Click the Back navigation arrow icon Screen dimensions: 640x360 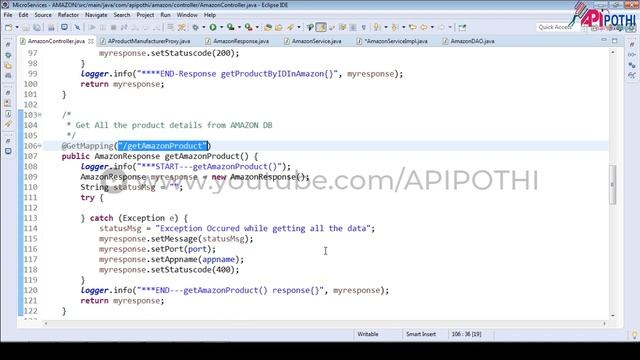coord(424,27)
